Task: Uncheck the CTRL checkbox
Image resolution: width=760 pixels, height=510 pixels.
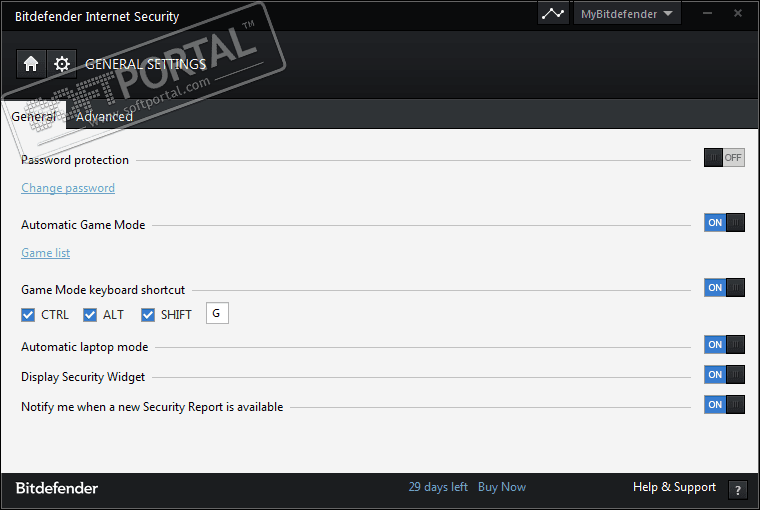Action: click(x=28, y=315)
